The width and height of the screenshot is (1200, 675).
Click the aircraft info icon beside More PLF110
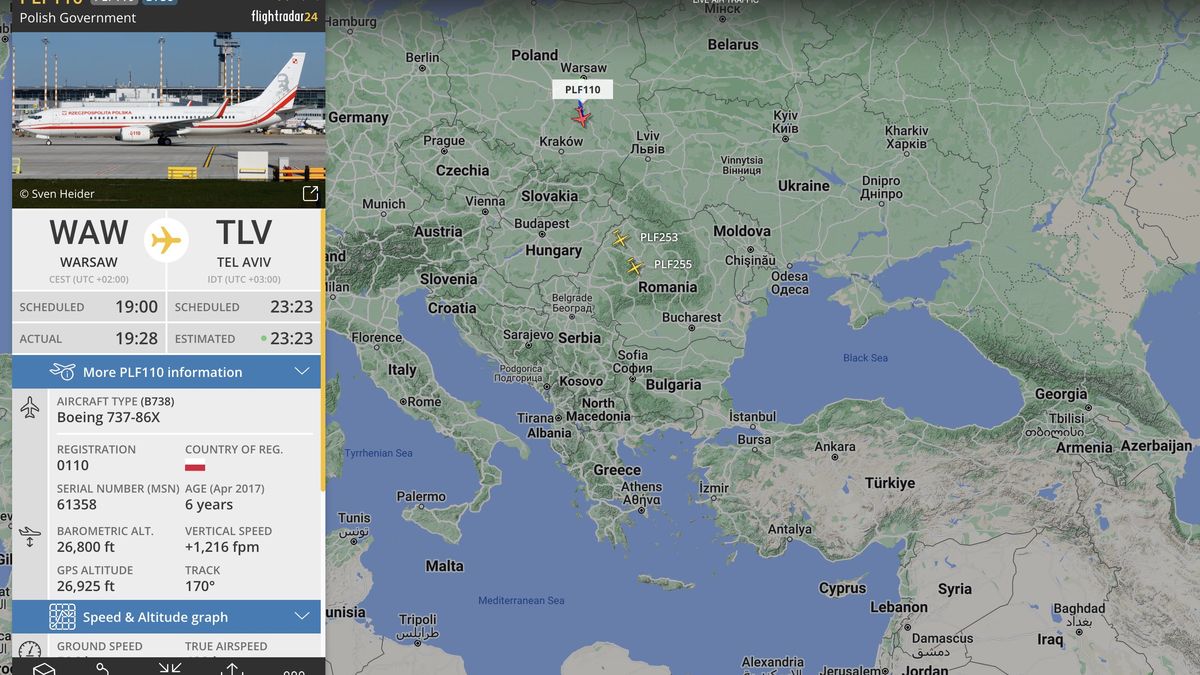click(x=62, y=372)
